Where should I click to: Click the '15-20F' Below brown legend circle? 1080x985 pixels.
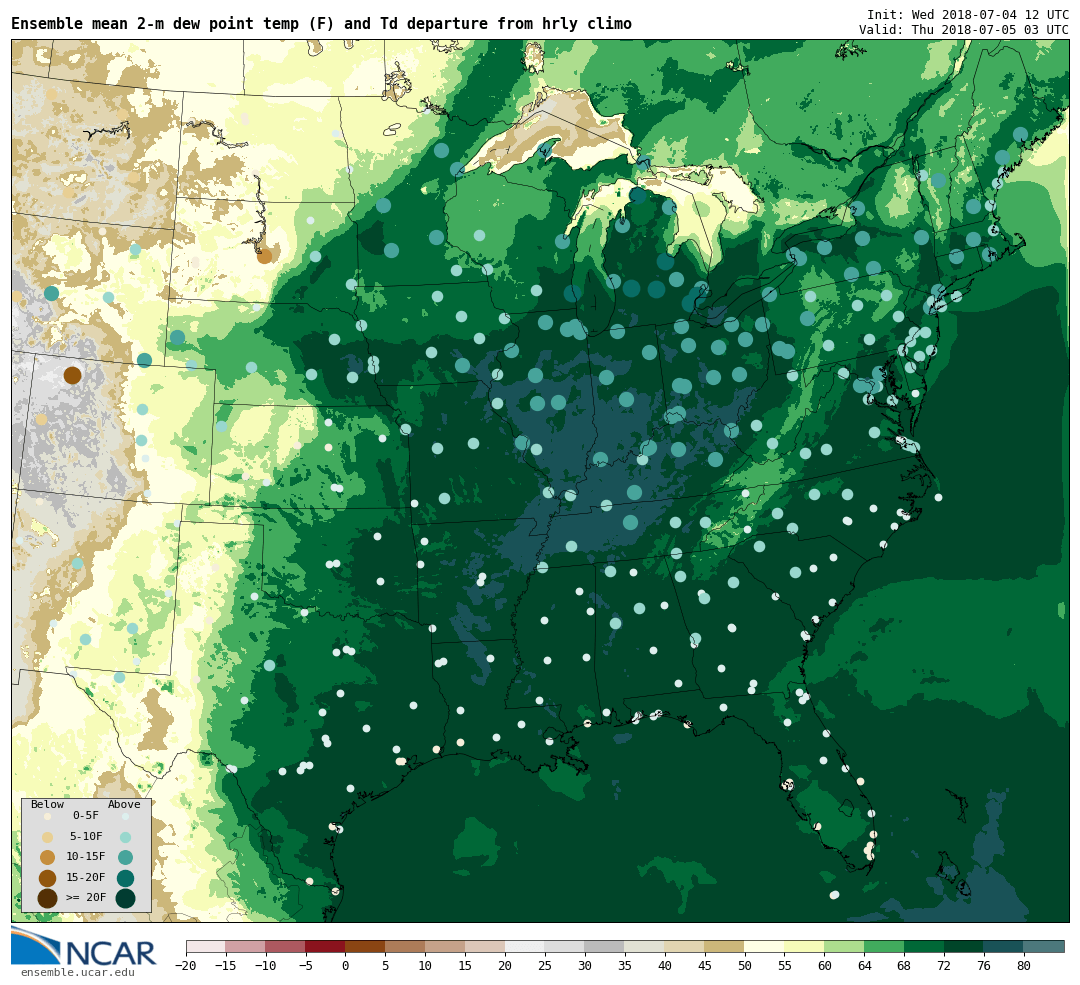[47, 878]
